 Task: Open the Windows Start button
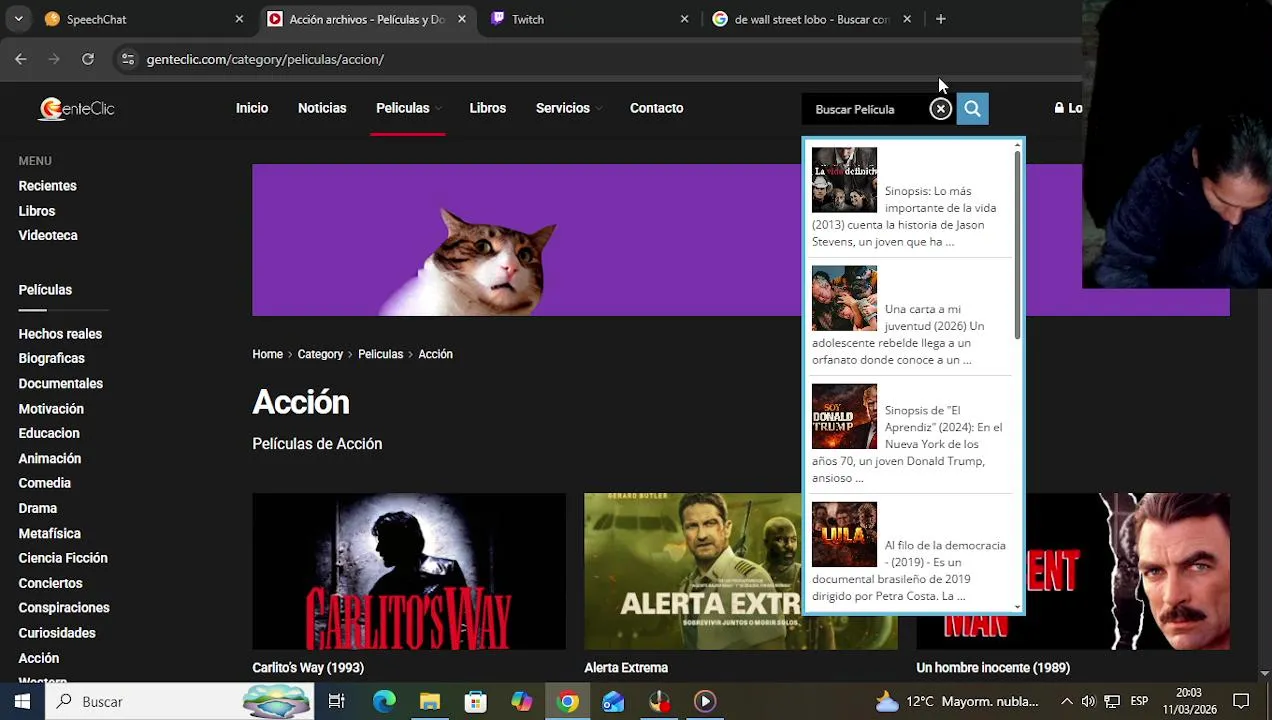click(x=22, y=701)
